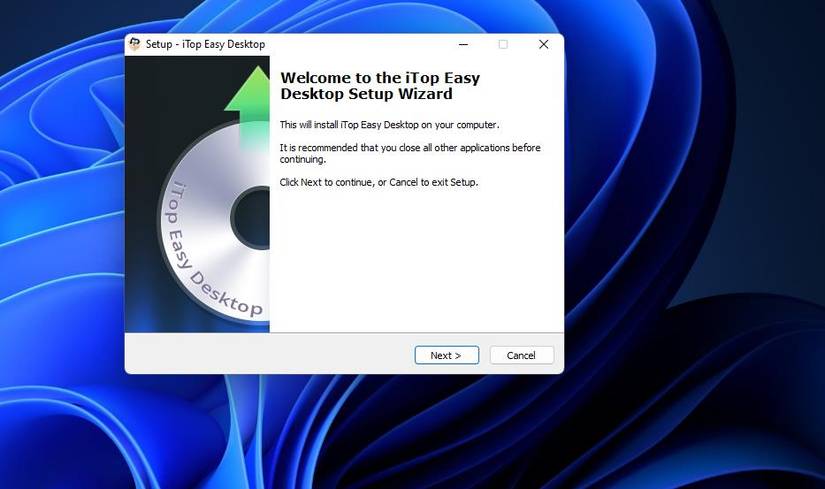Click the 'Click Next to continue' instruction text
This screenshot has height=489, width=825.
379,182
